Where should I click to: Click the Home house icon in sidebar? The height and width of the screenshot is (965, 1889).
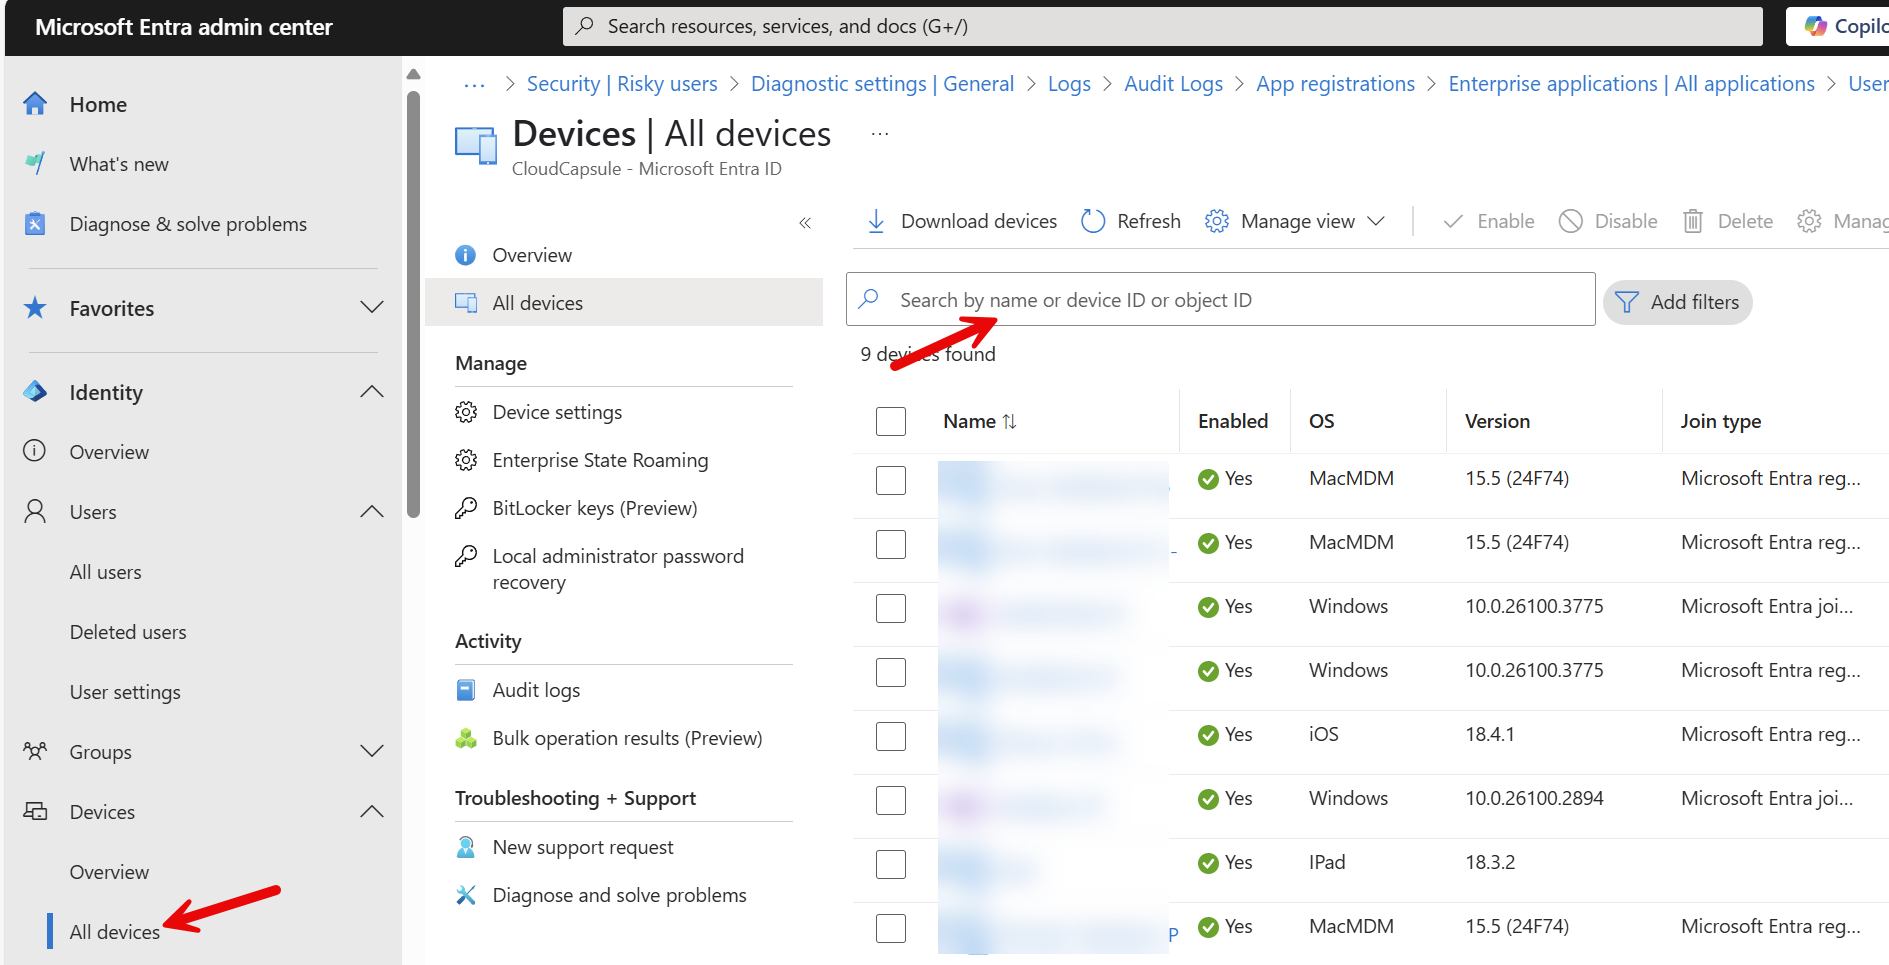point(35,104)
